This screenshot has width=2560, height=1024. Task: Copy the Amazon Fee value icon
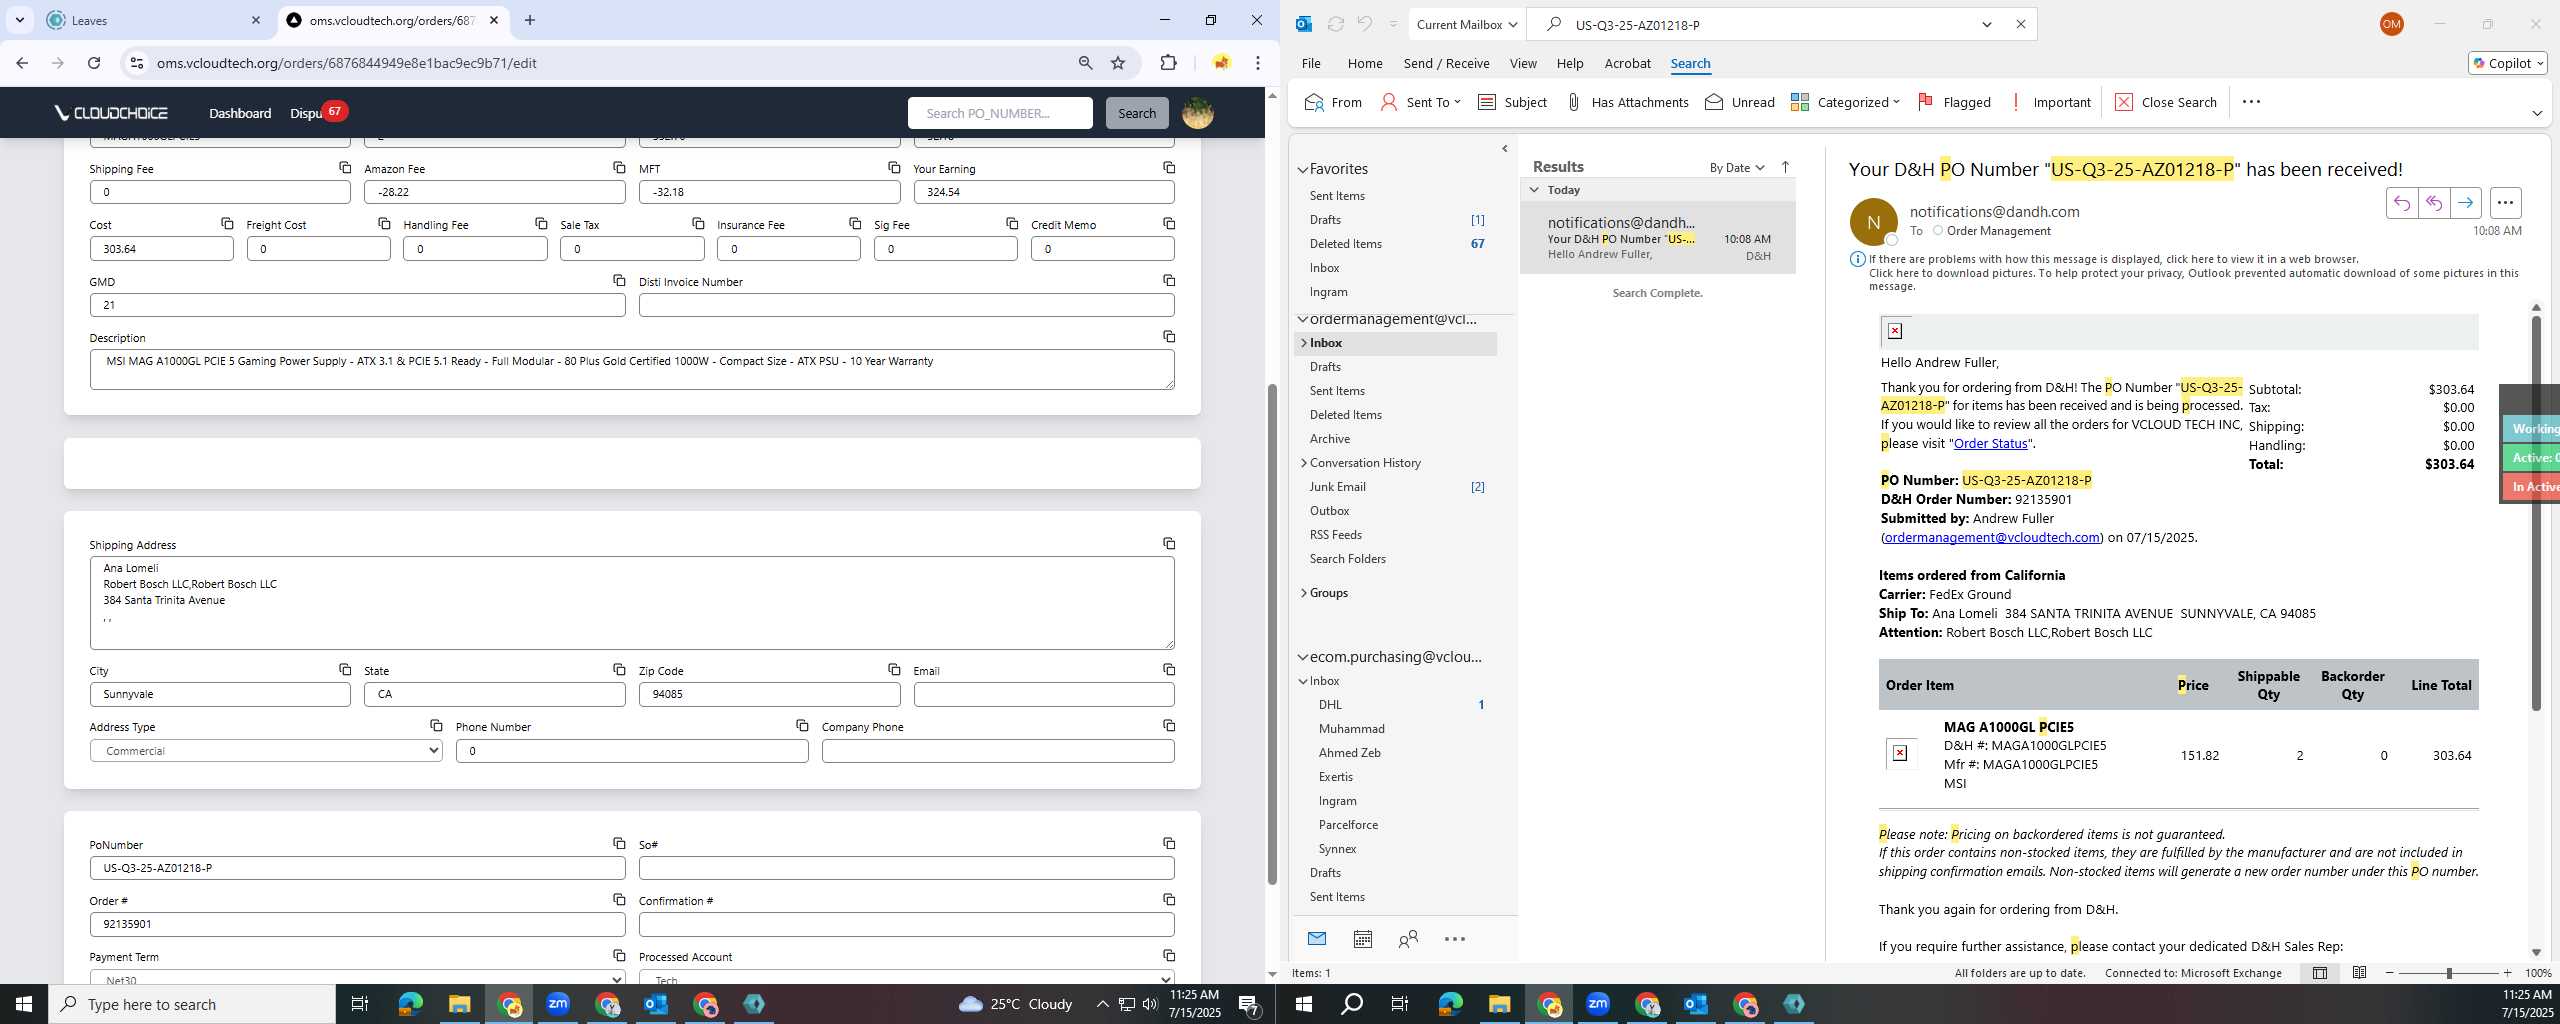(x=619, y=167)
